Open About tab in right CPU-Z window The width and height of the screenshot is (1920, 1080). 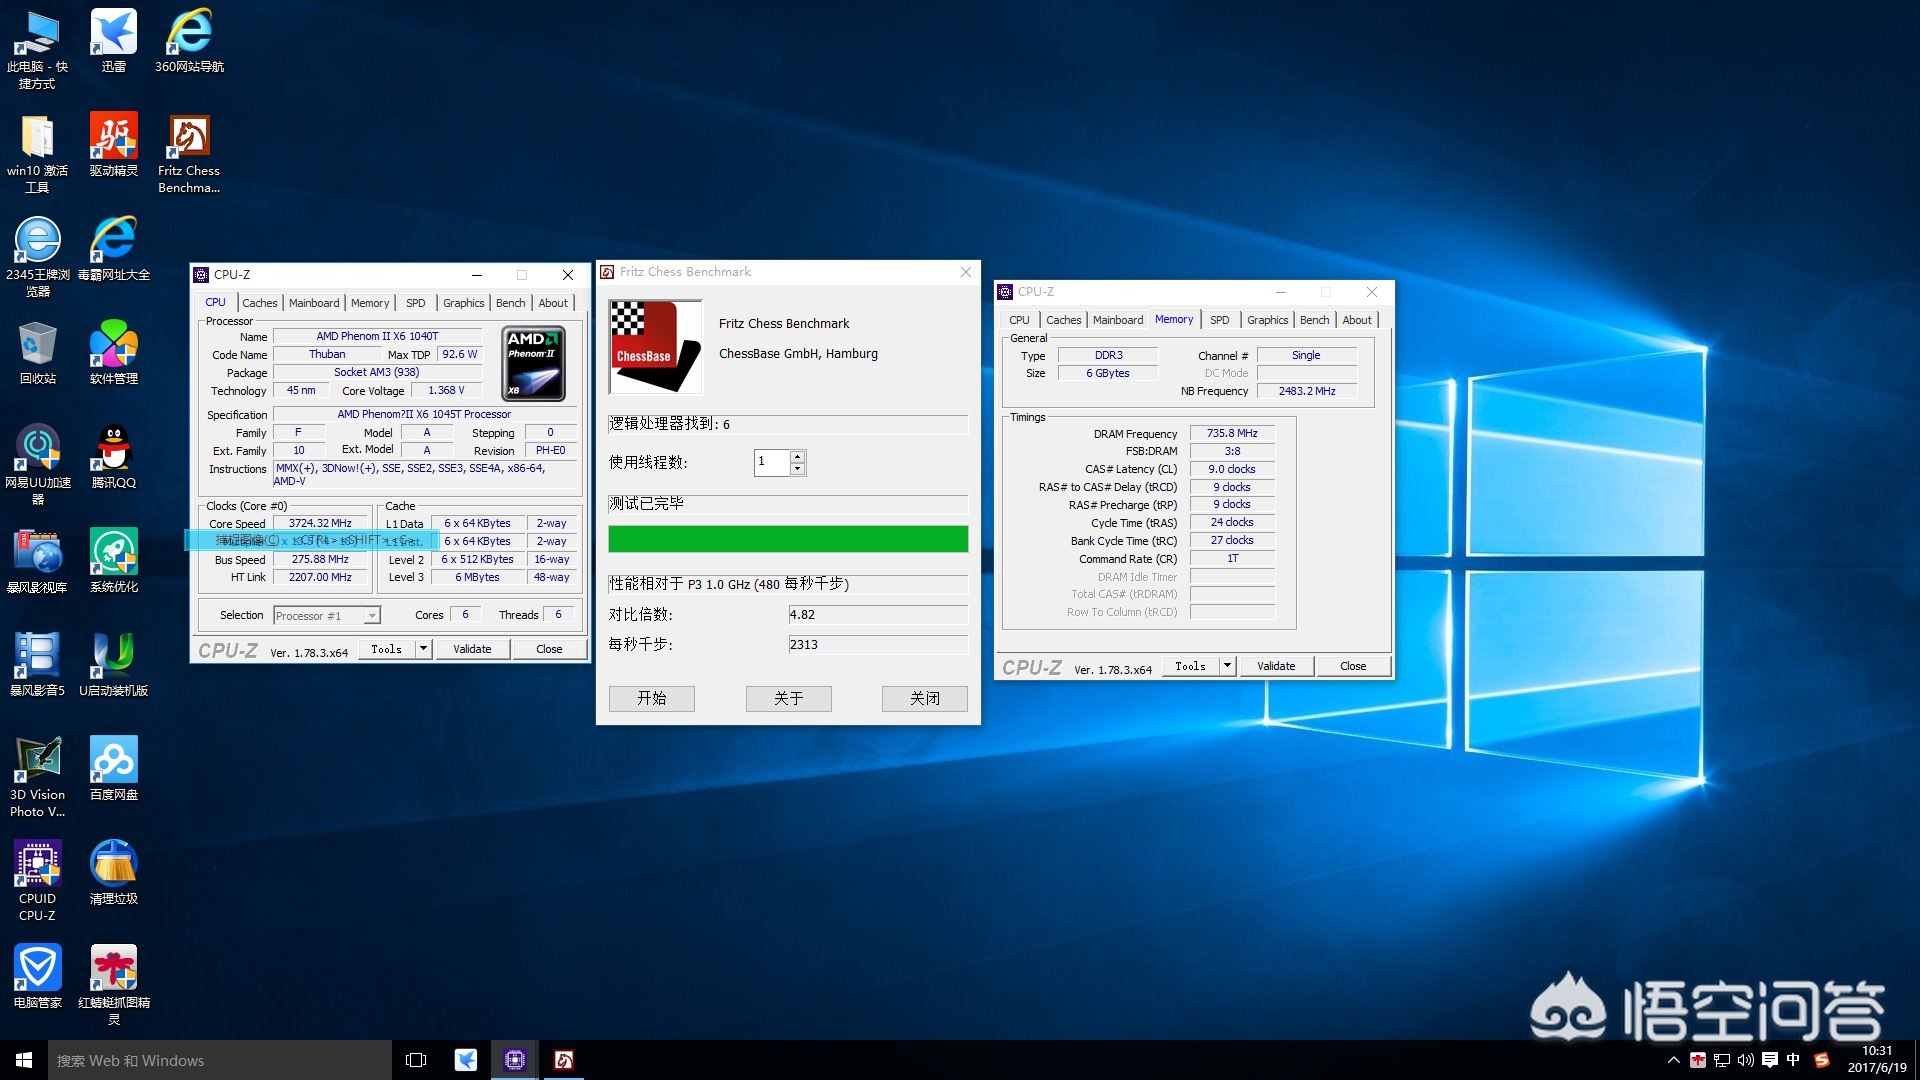tap(1357, 320)
